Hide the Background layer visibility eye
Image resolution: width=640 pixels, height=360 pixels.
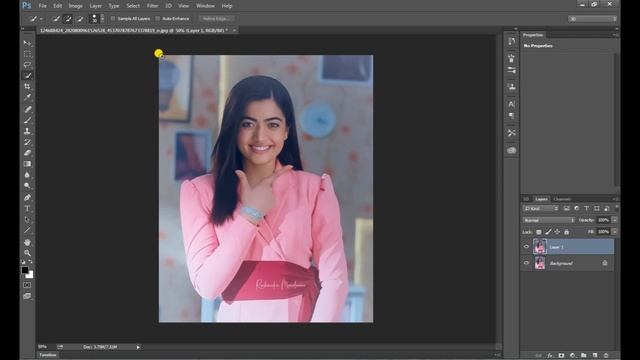pyautogui.click(x=526, y=263)
